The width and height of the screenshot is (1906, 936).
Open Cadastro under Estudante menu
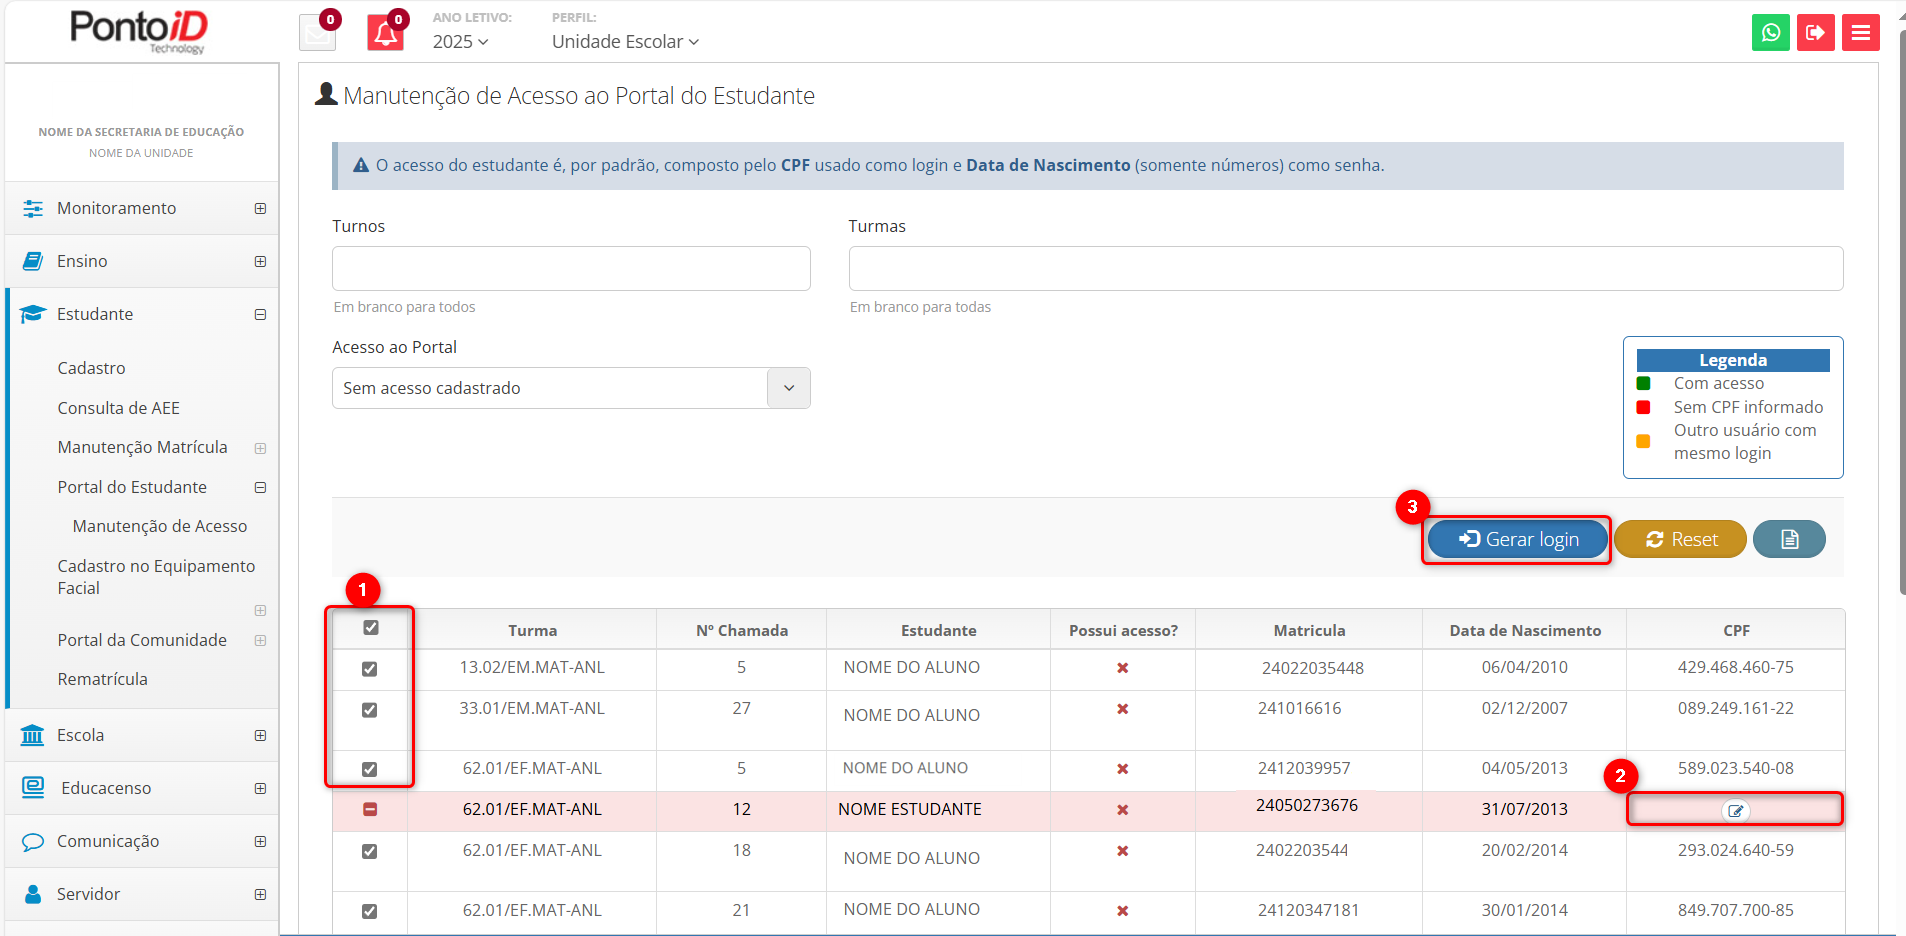pos(91,368)
